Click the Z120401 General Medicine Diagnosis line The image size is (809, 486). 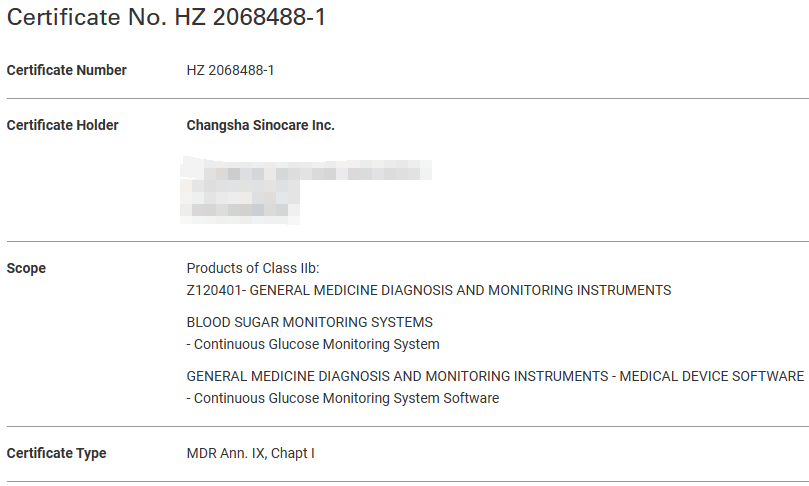[x=429, y=290]
